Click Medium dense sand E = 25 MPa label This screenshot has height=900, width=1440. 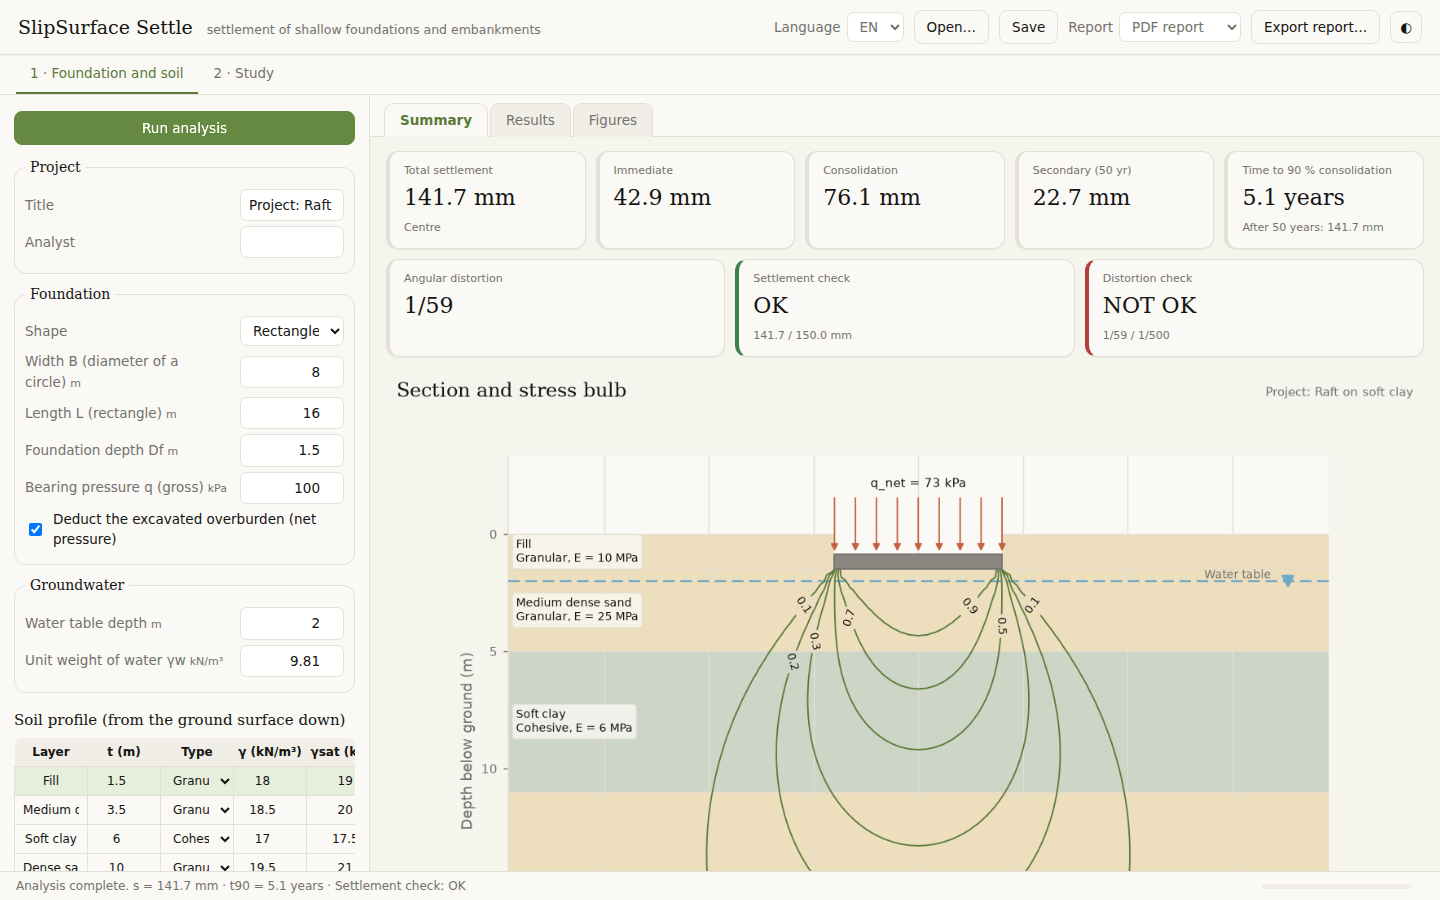577,609
